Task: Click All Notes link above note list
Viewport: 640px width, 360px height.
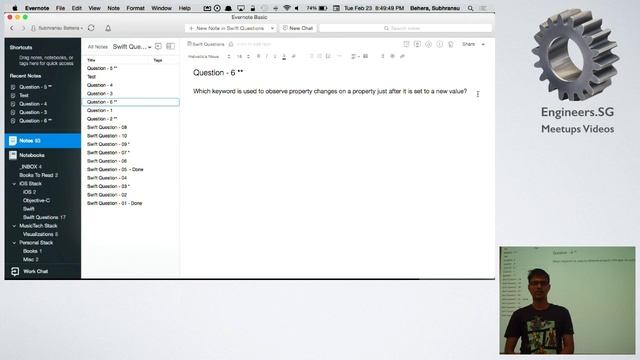Action: [x=98, y=47]
